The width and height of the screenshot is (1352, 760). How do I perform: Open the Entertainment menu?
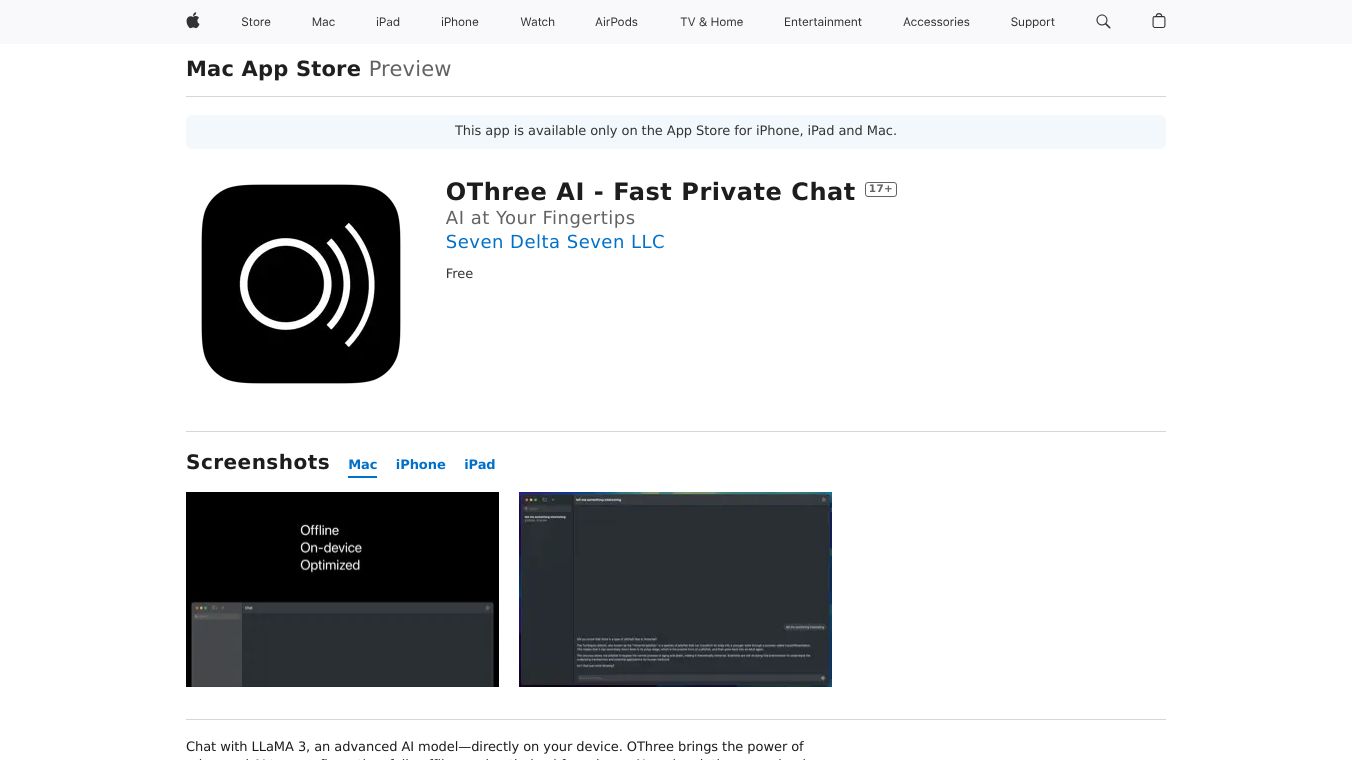tap(823, 22)
